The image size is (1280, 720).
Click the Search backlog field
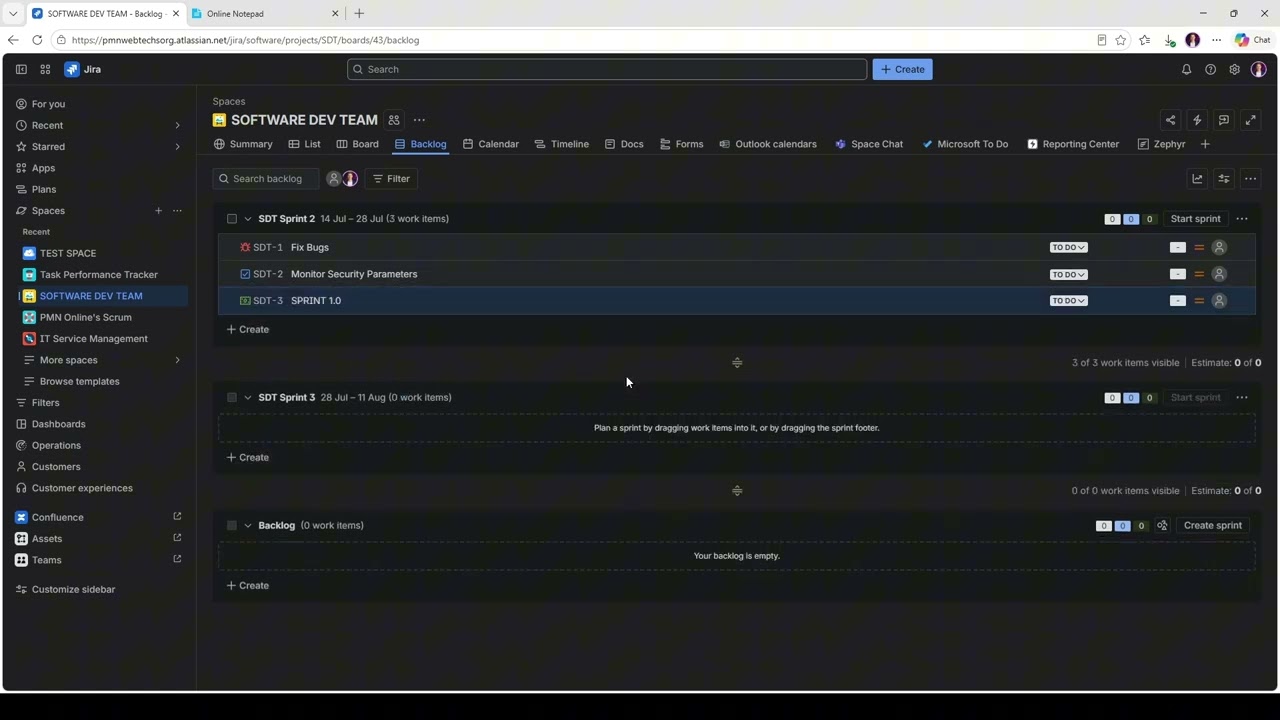tap(266, 179)
